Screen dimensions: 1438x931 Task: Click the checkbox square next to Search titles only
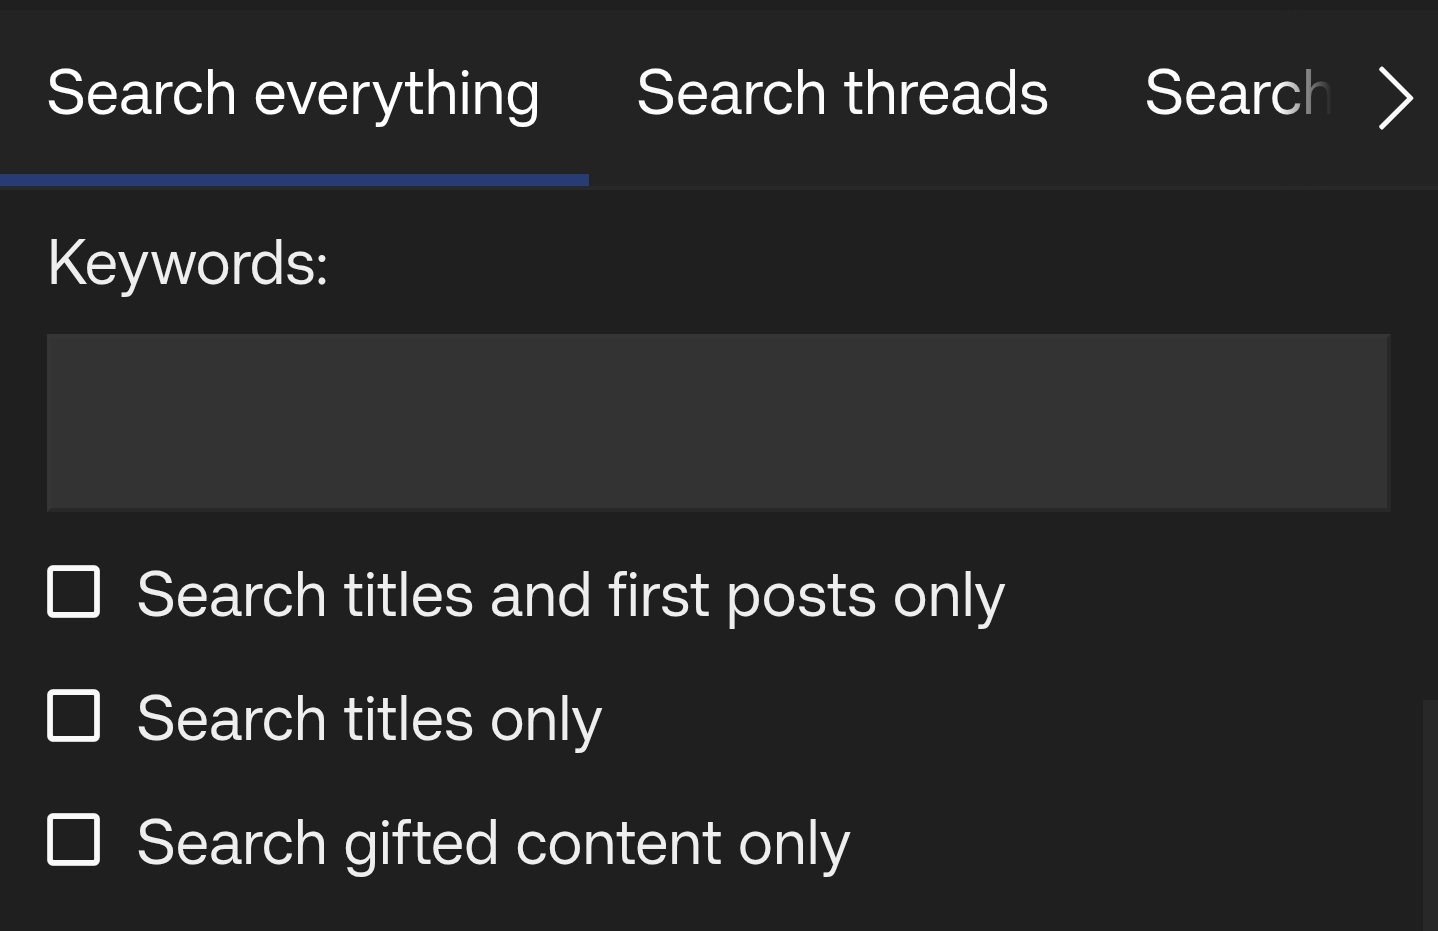click(73, 716)
